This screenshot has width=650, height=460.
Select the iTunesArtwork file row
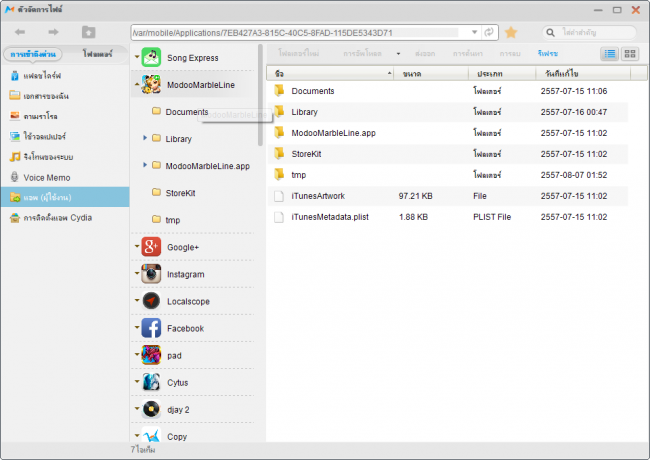[448, 196]
